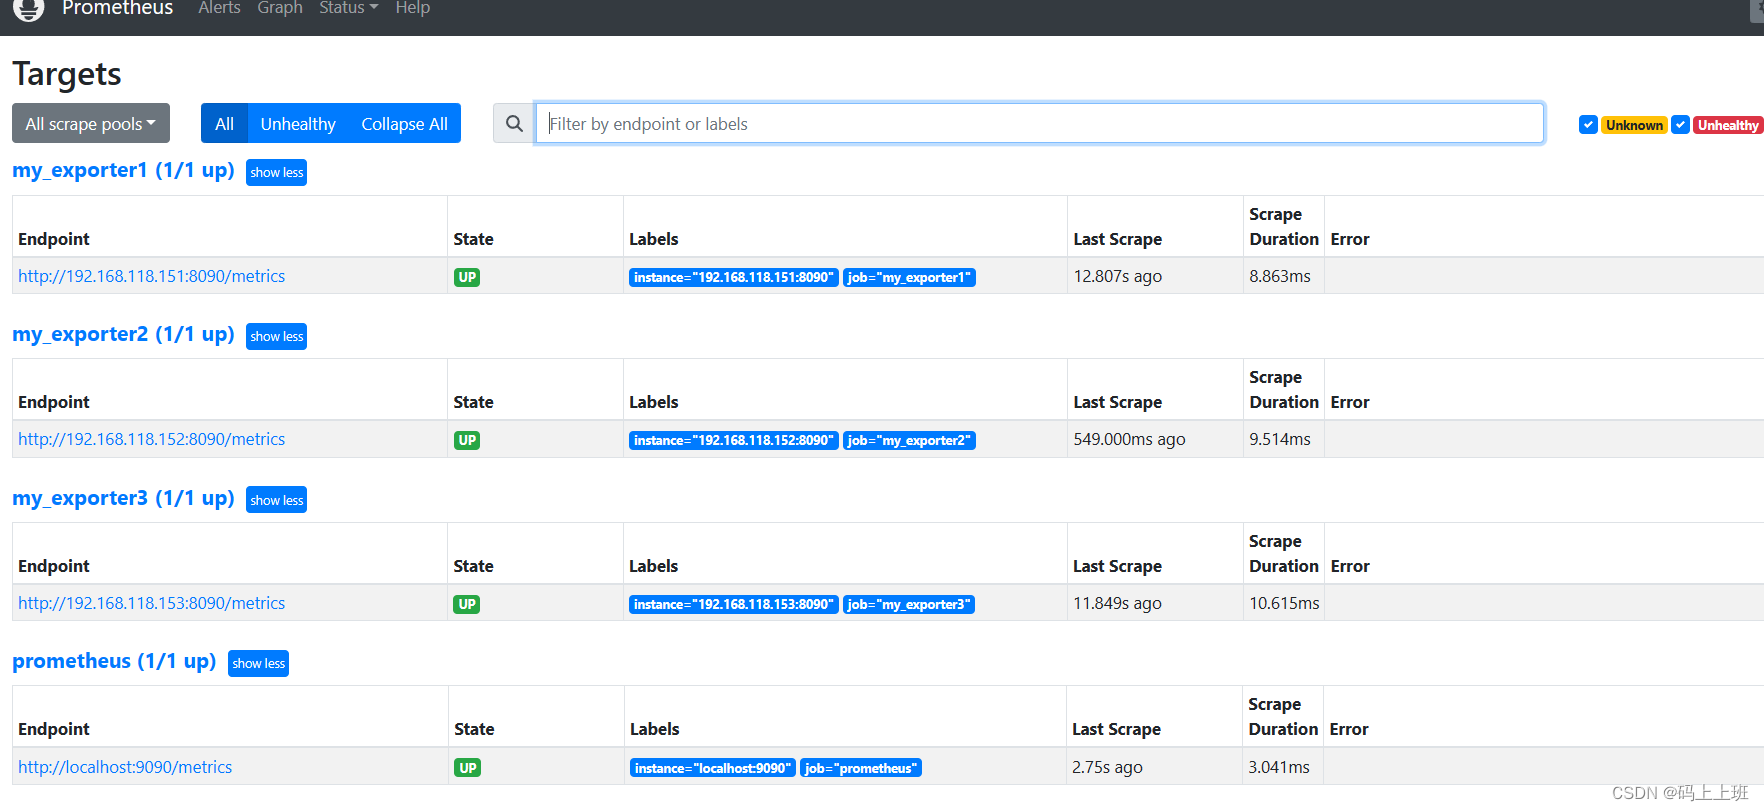Screen dimensions: 1764x811
Task: Collapse my_exporter2 with show less
Action: pos(277,336)
